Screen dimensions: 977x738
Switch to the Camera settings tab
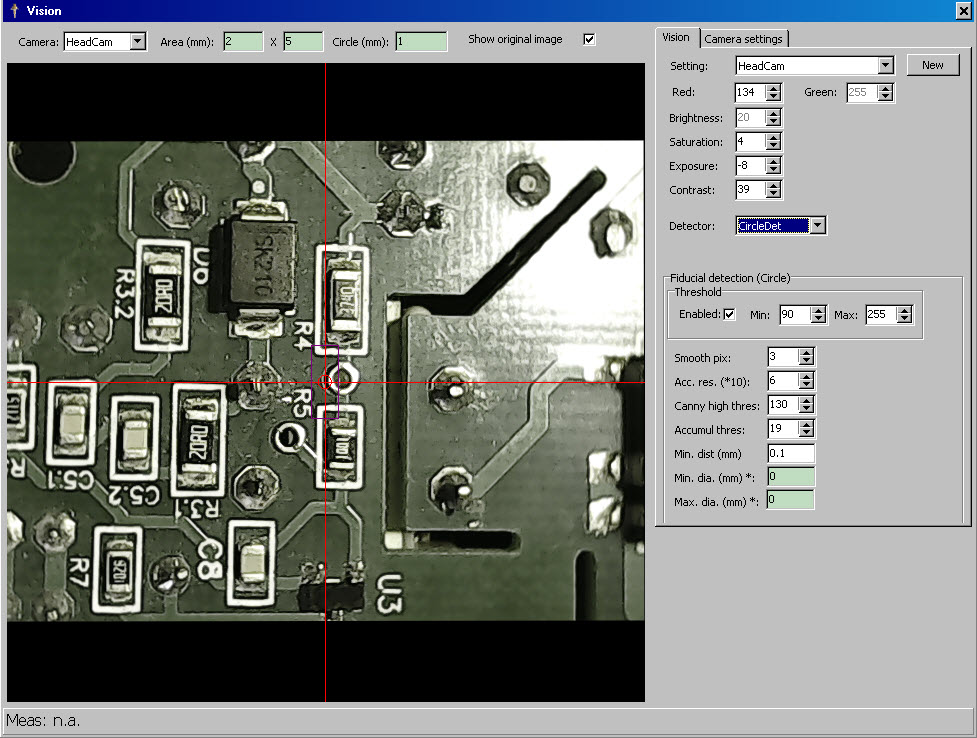pos(743,39)
